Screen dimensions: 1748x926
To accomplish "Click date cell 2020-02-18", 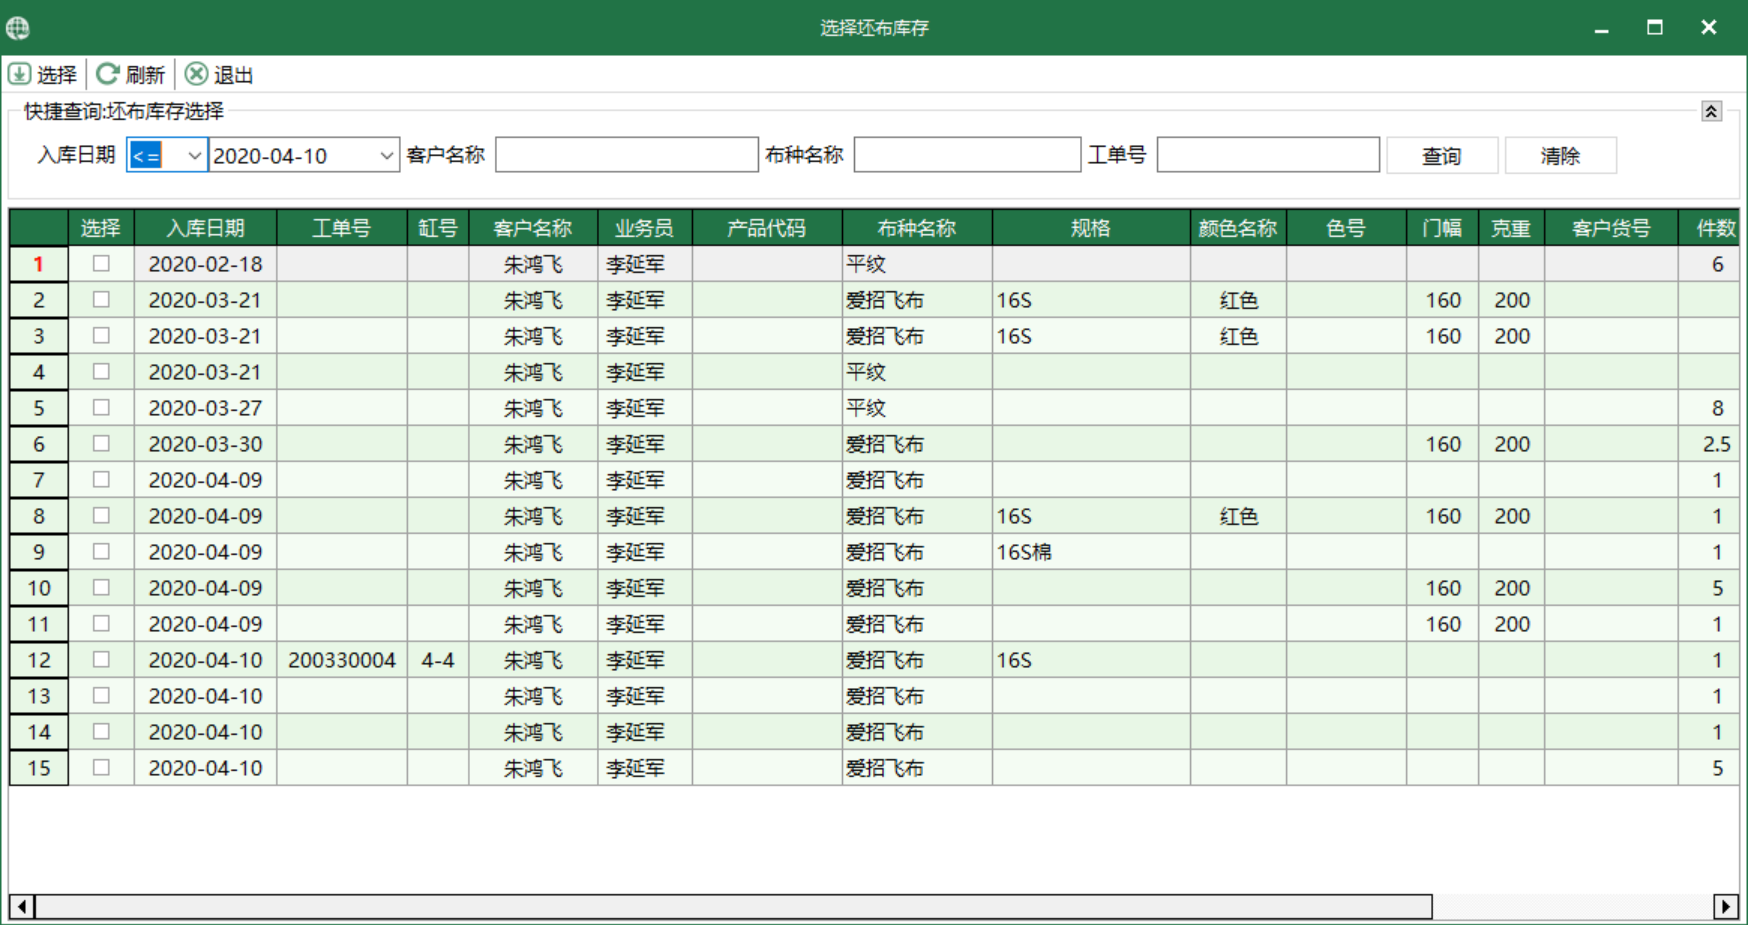I will pos(205,264).
